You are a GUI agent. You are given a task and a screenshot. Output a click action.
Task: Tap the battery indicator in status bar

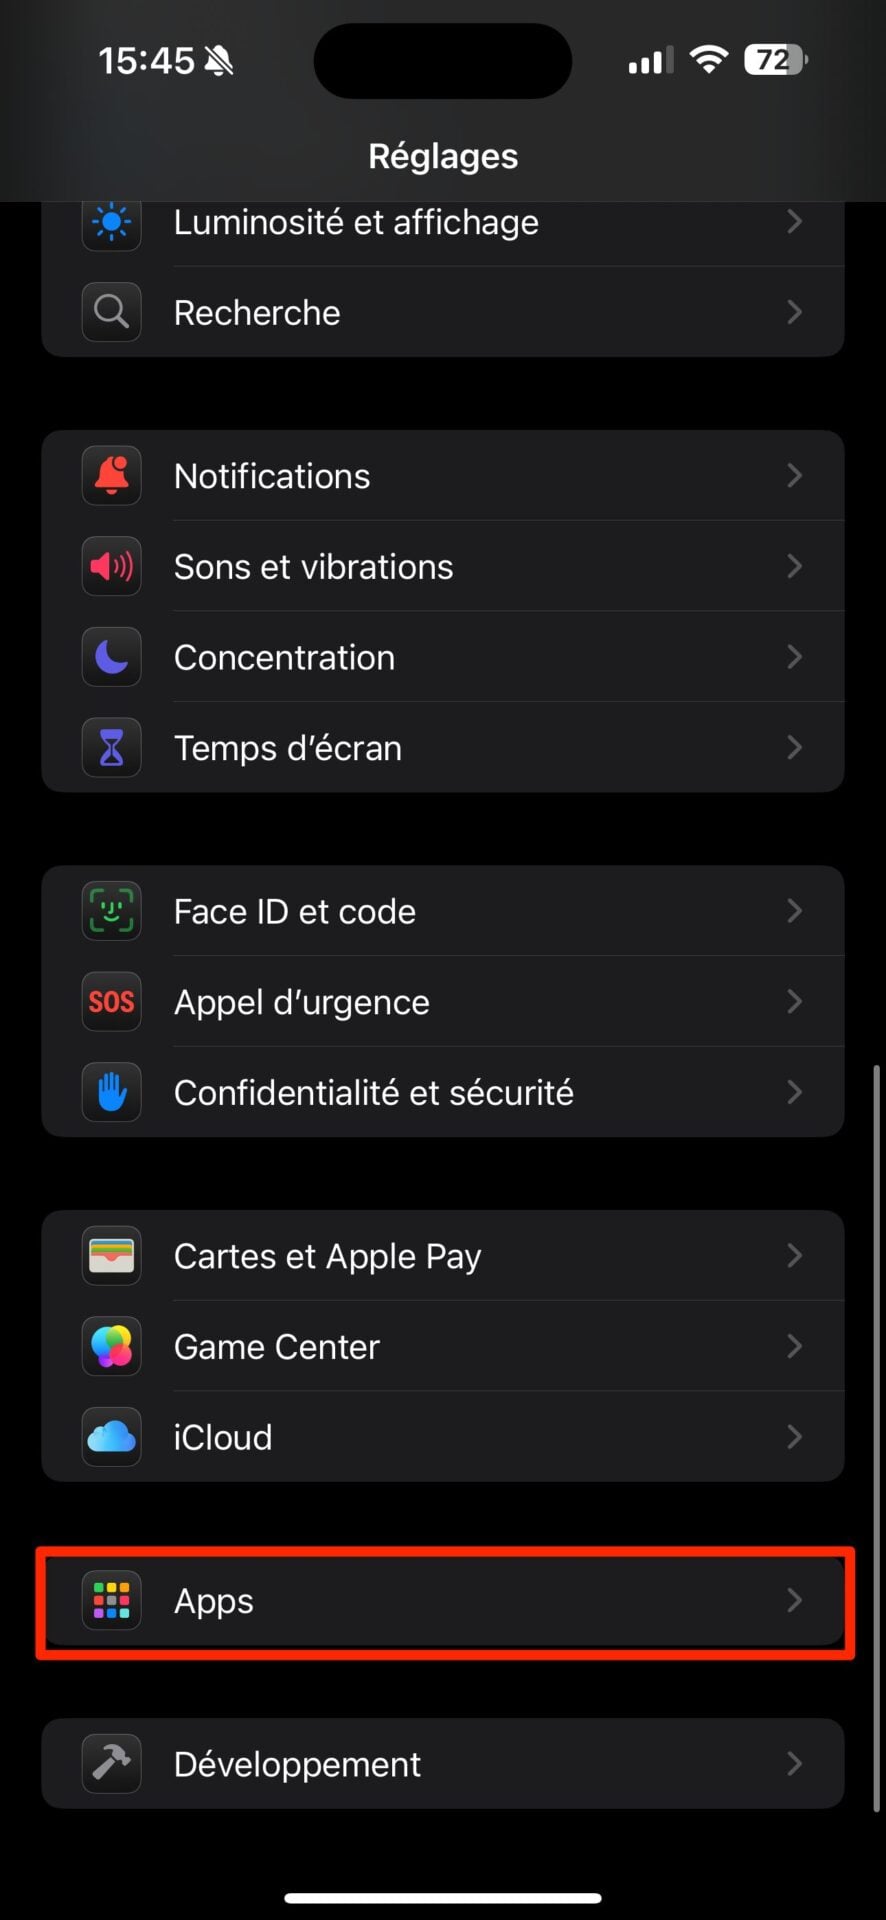(x=775, y=61)
